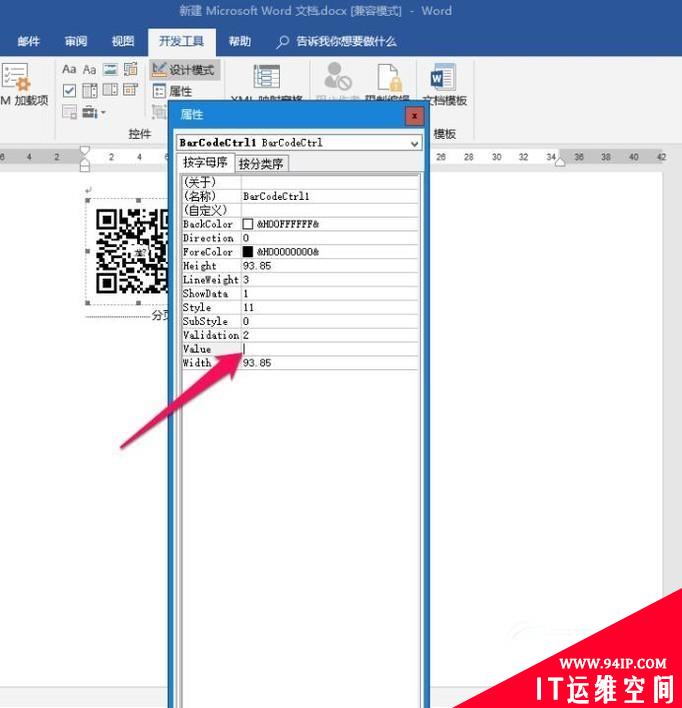The width and height of the screenshot is (682, 708).
Task: Click Width value 93.85
Action: tap(330, 363)
